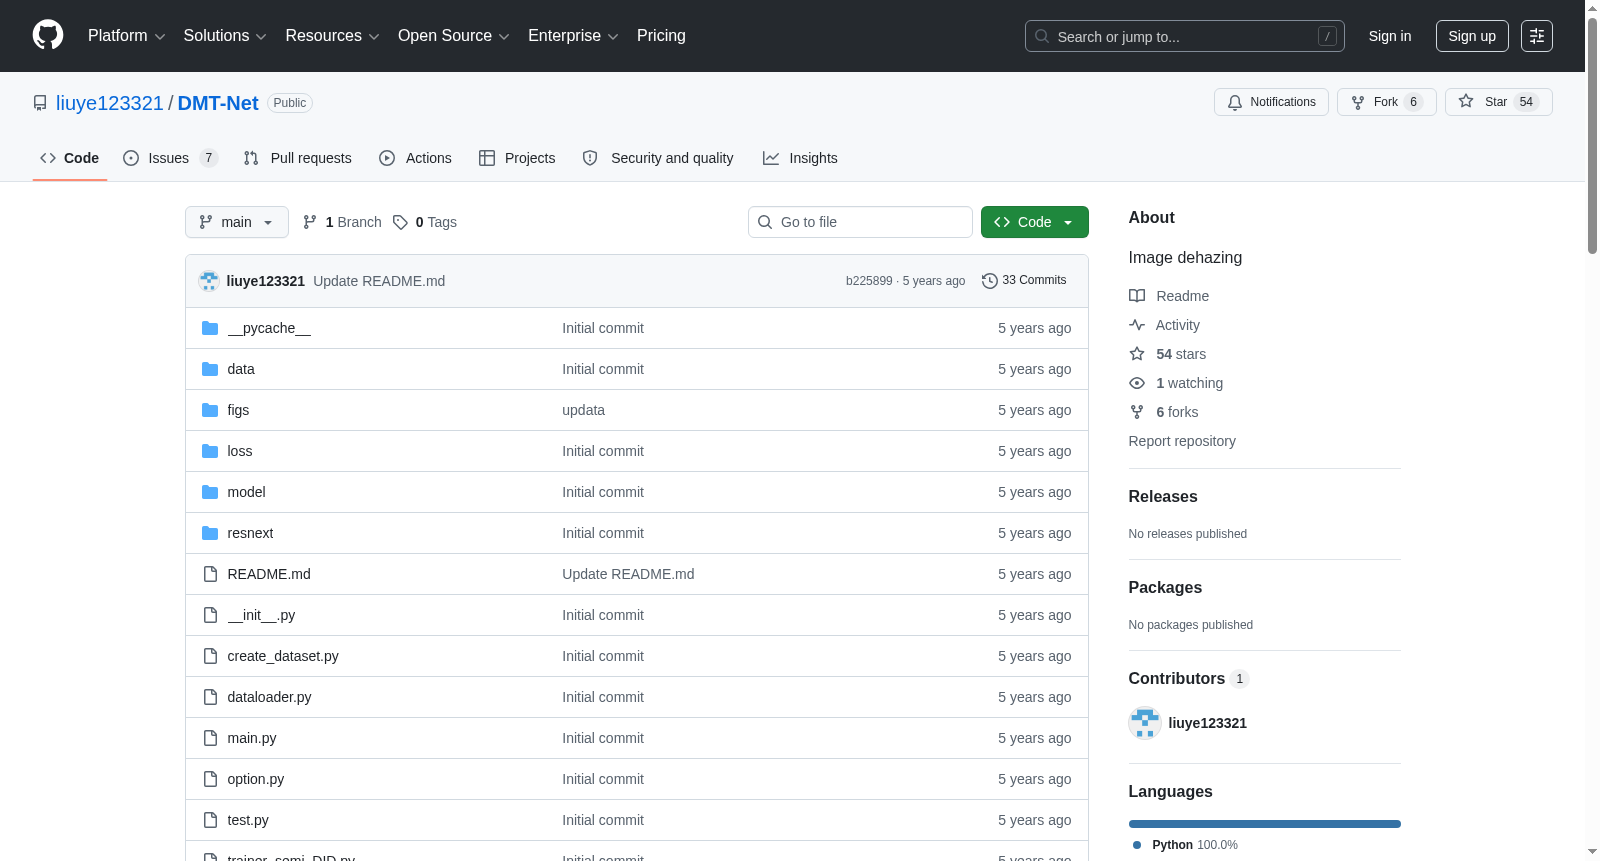Screen dimensions: 1600x861
Task: Open the figs folder
Action: point(238,410)
